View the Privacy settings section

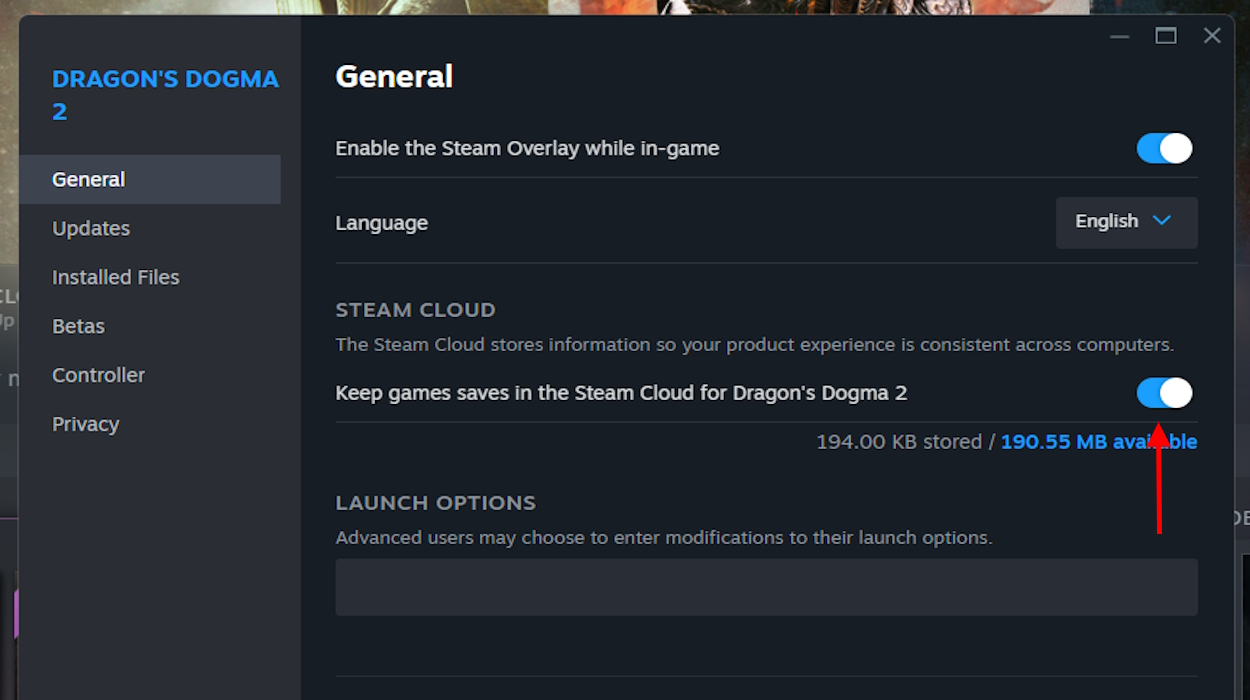[86, 424]
